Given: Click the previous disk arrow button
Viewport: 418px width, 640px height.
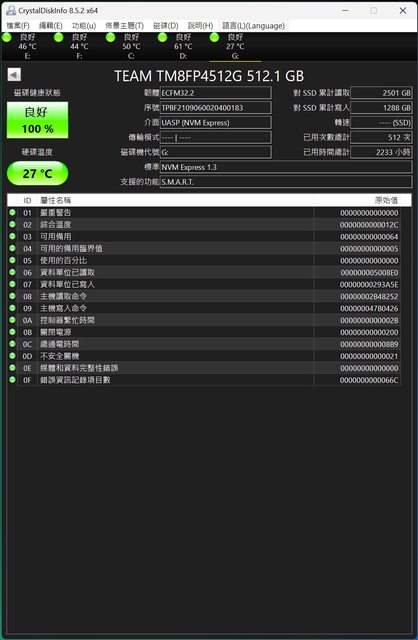Looking at the screenshot, I should (x=14, y=75).
